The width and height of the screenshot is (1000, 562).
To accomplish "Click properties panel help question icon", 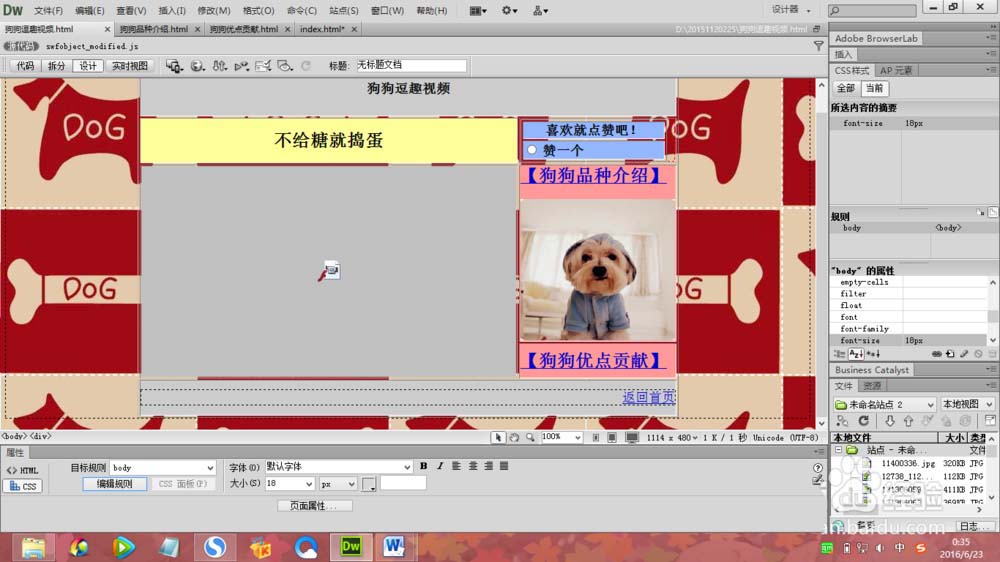I will pyautogui.click(x=818, y=468).
